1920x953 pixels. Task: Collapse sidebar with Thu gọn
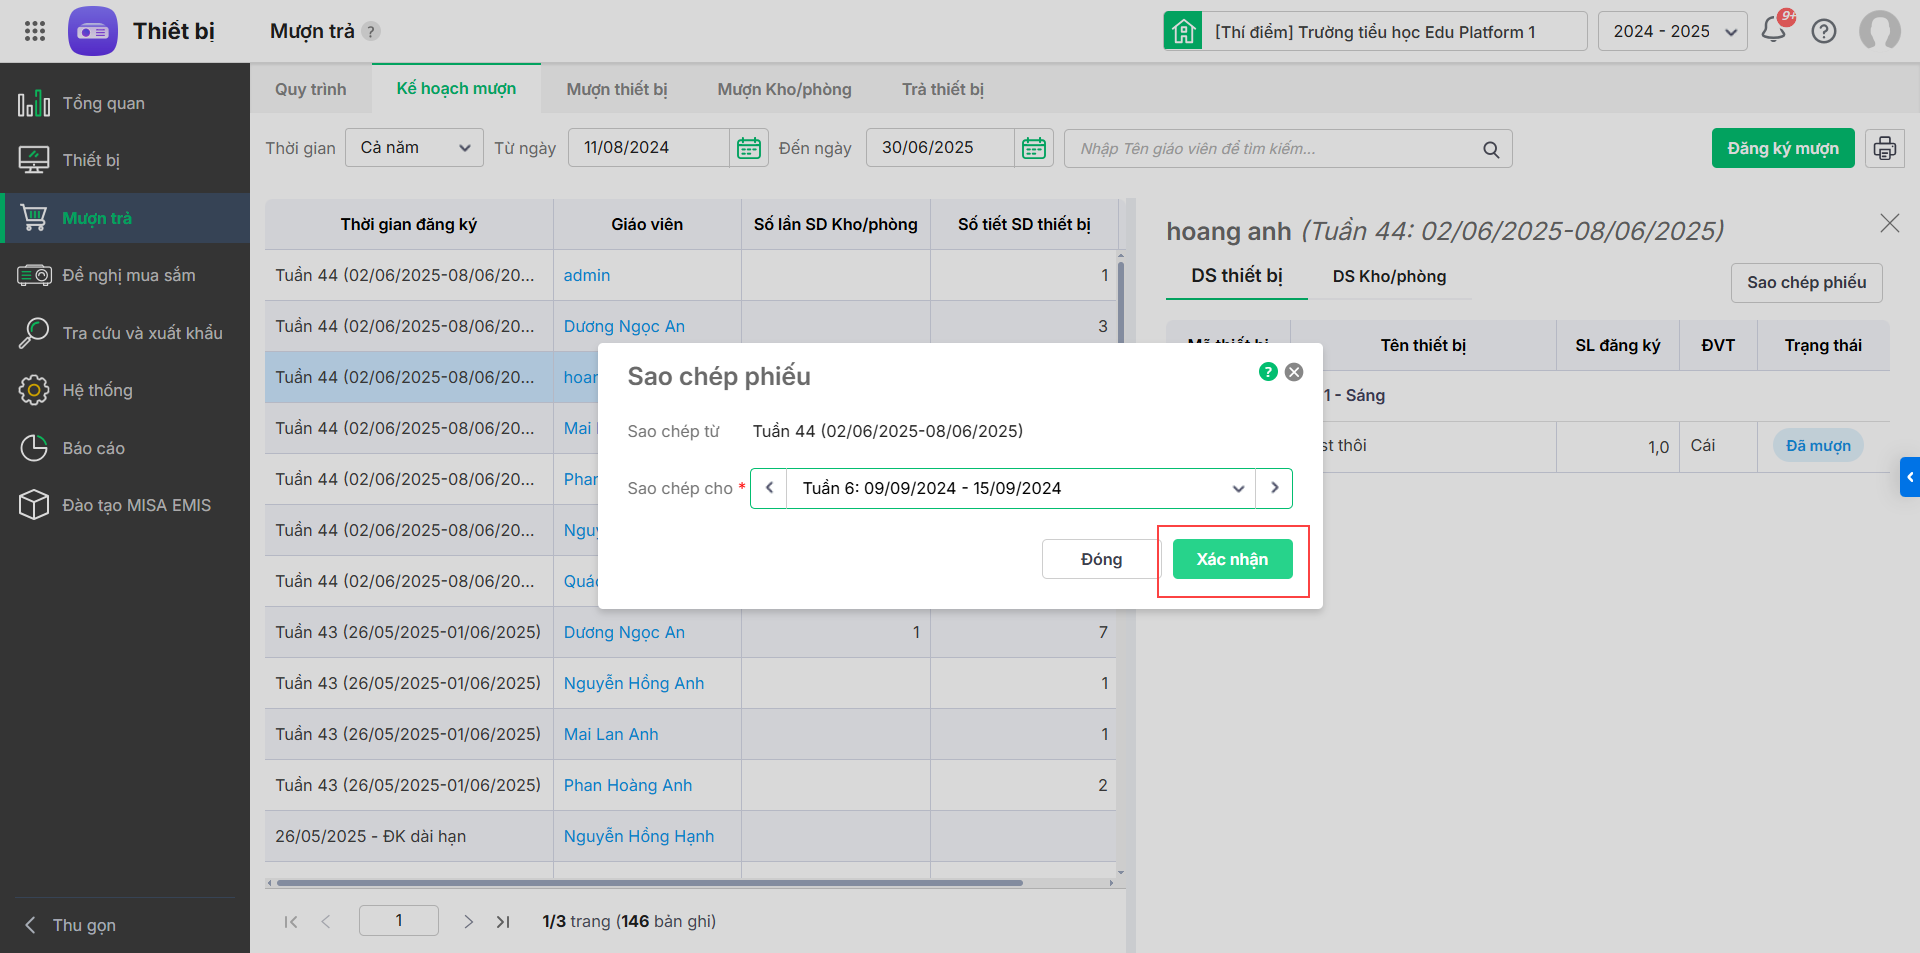tap(70, 925)
